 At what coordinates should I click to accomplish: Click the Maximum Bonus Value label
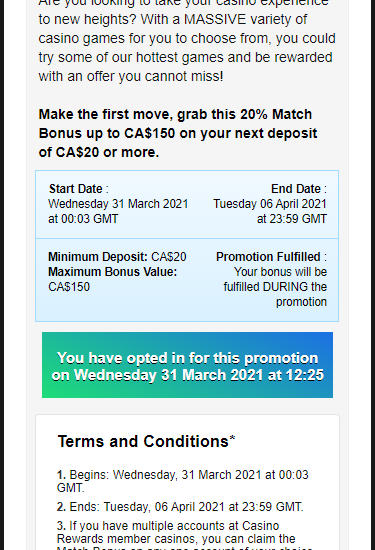[x=113, y=272]
